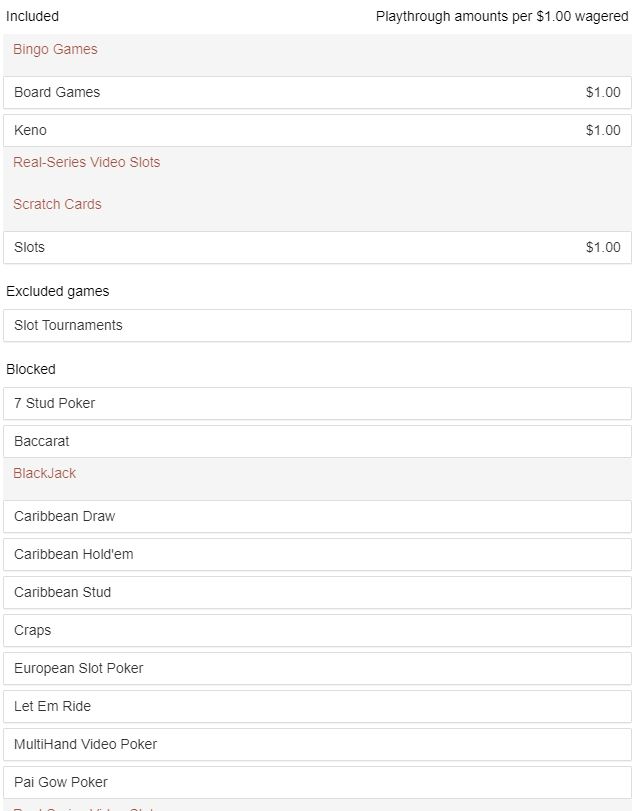Click the Craps row
Image resolution: width=639 pixels, height=811 pixels.
pyautogui.click(x=317, y=630)
